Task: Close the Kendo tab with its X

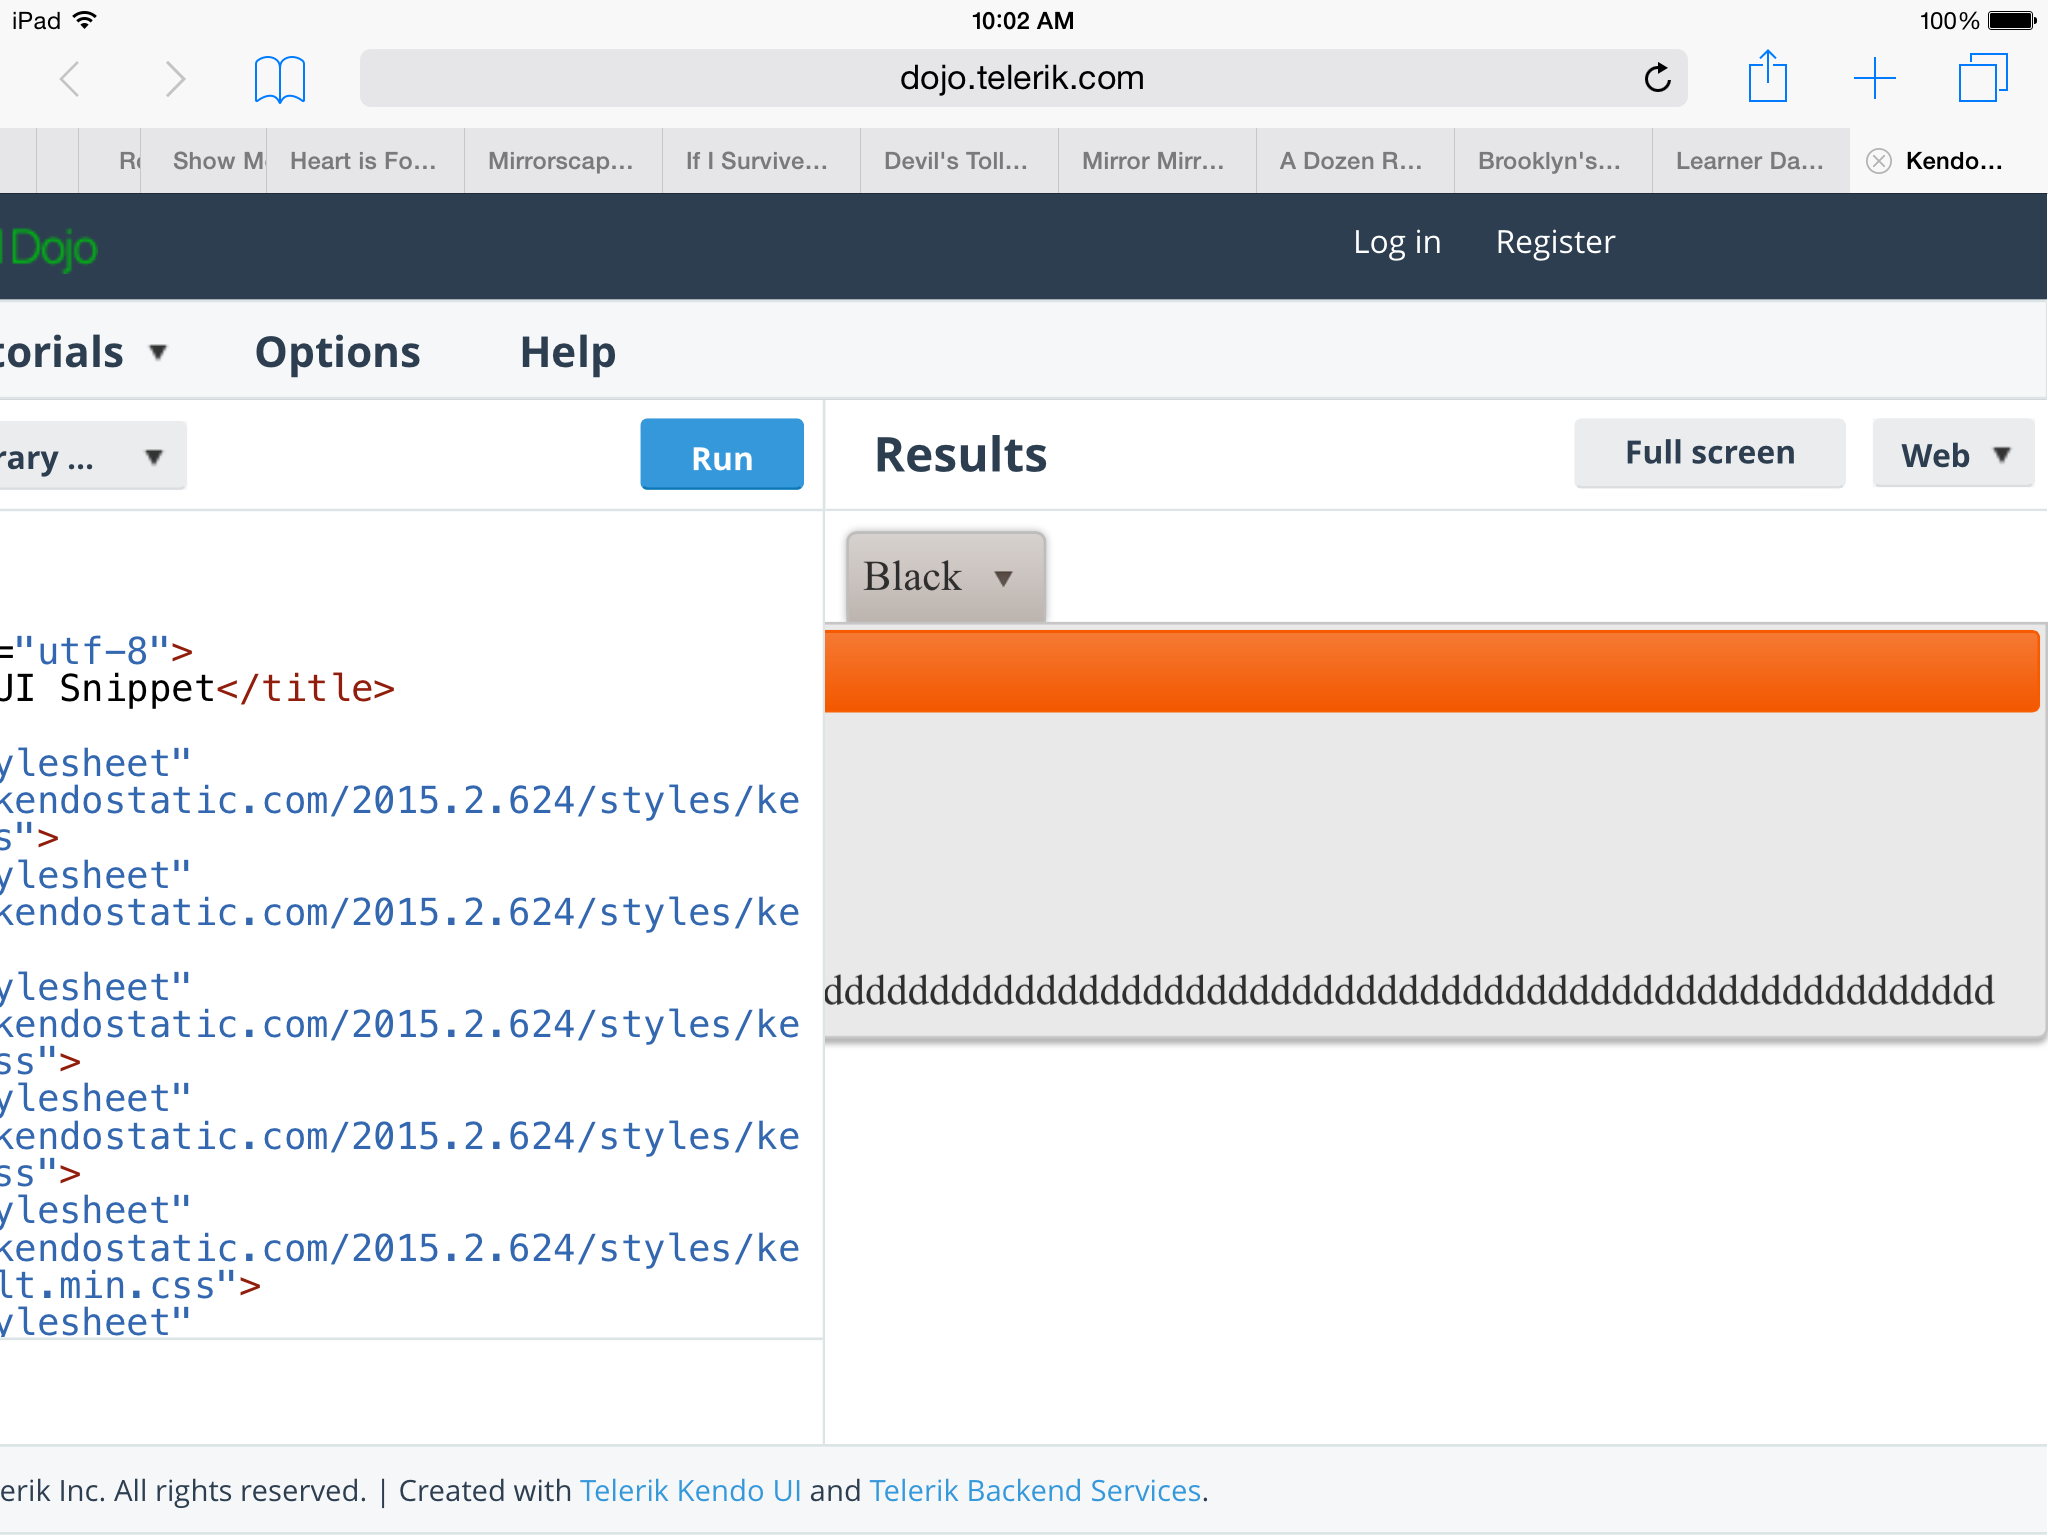Action: 1879,161
